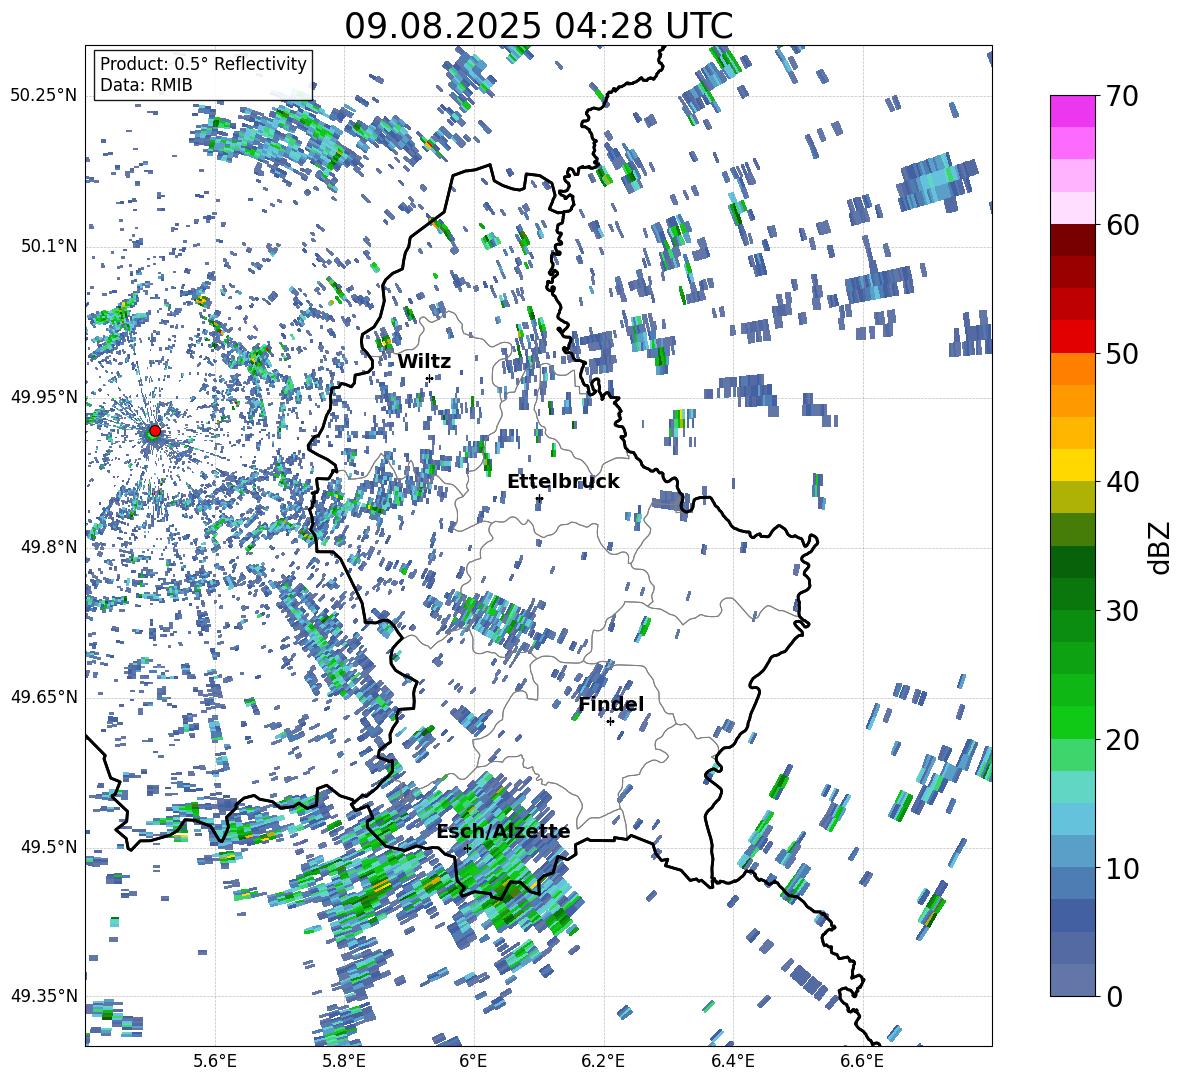Click latitude label 49.95°N
The width and height of the screenshot is (1184, 1081).
click(x=44, y=396)
